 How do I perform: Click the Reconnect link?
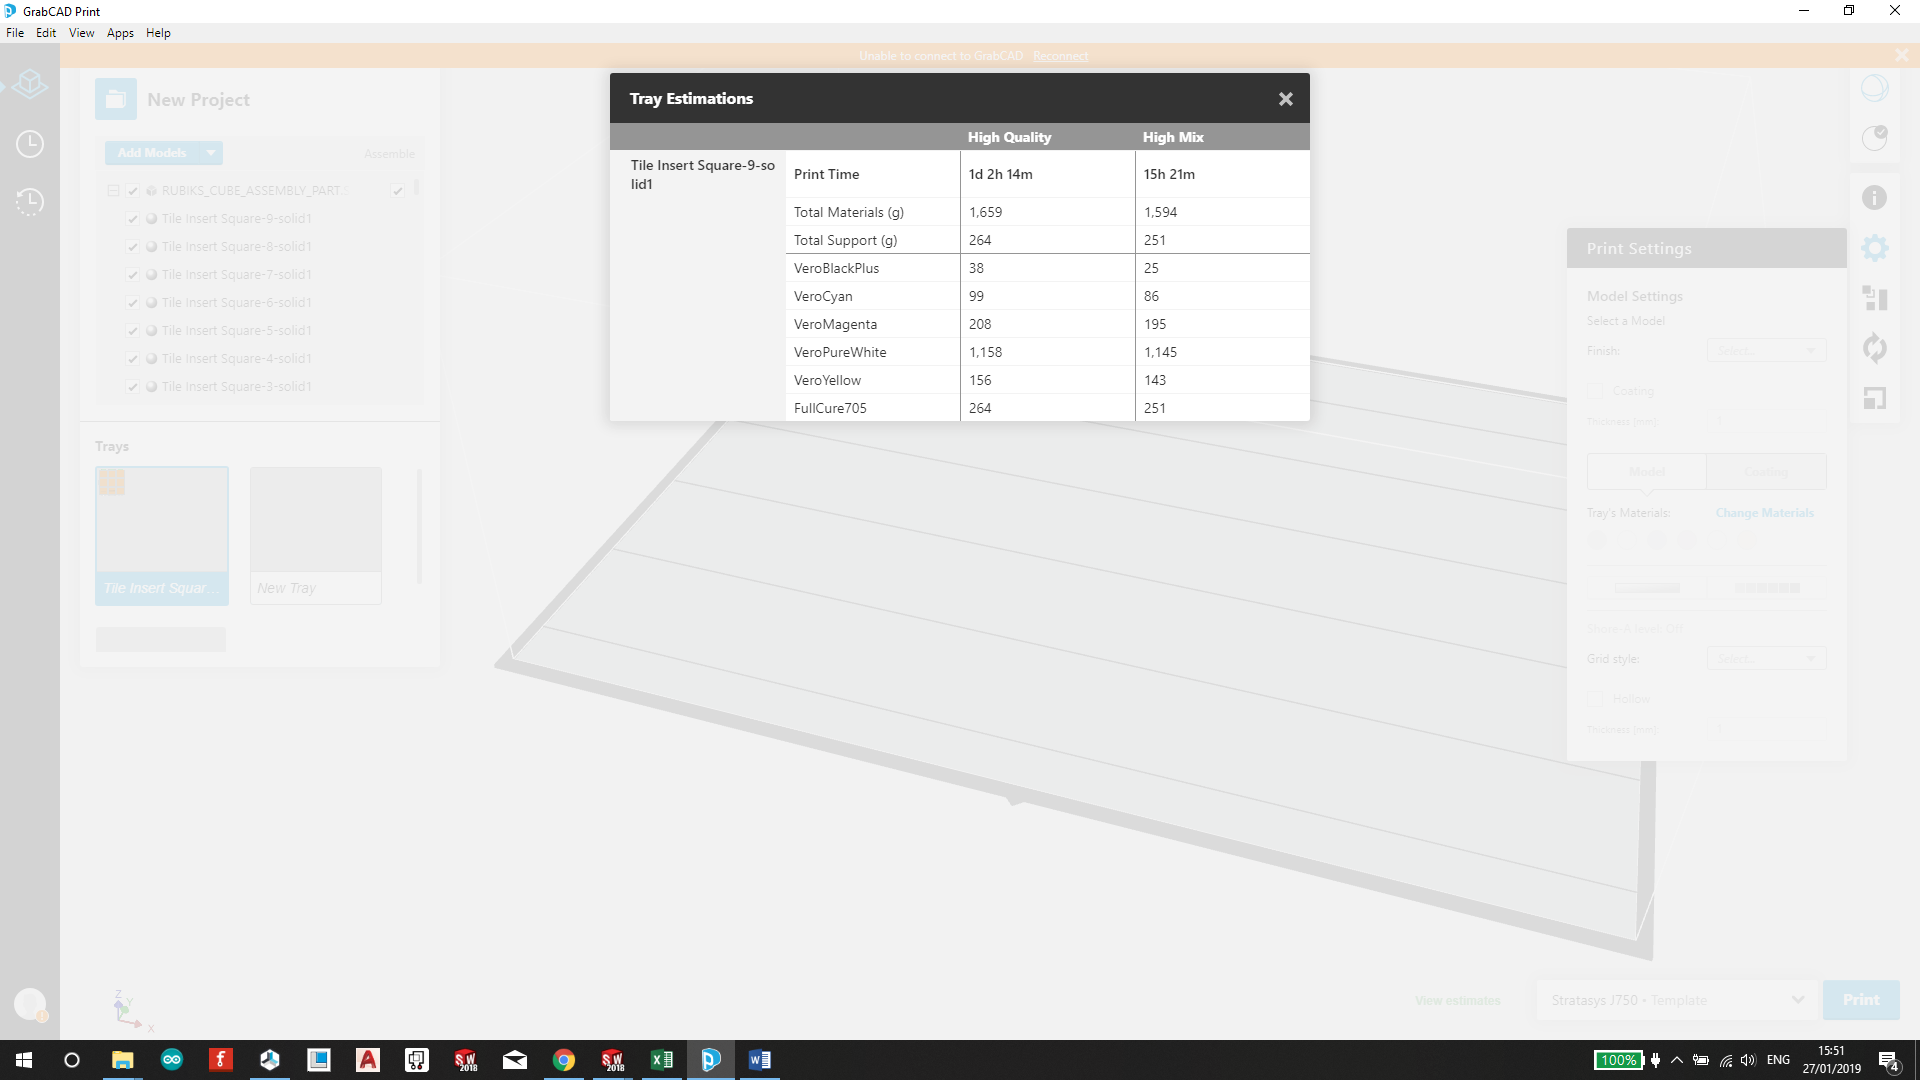[x=1060, y=56]
